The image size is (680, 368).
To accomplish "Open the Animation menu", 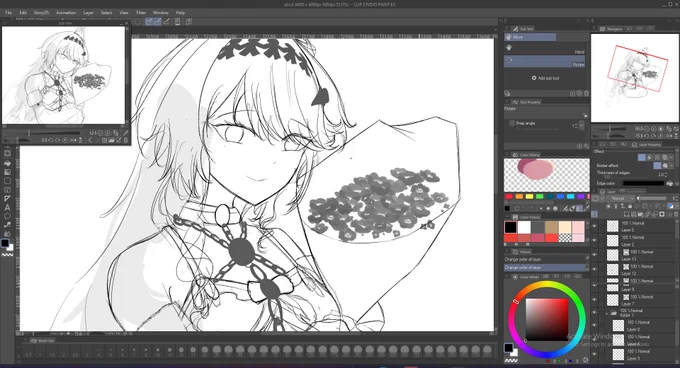I will [66, 13].
